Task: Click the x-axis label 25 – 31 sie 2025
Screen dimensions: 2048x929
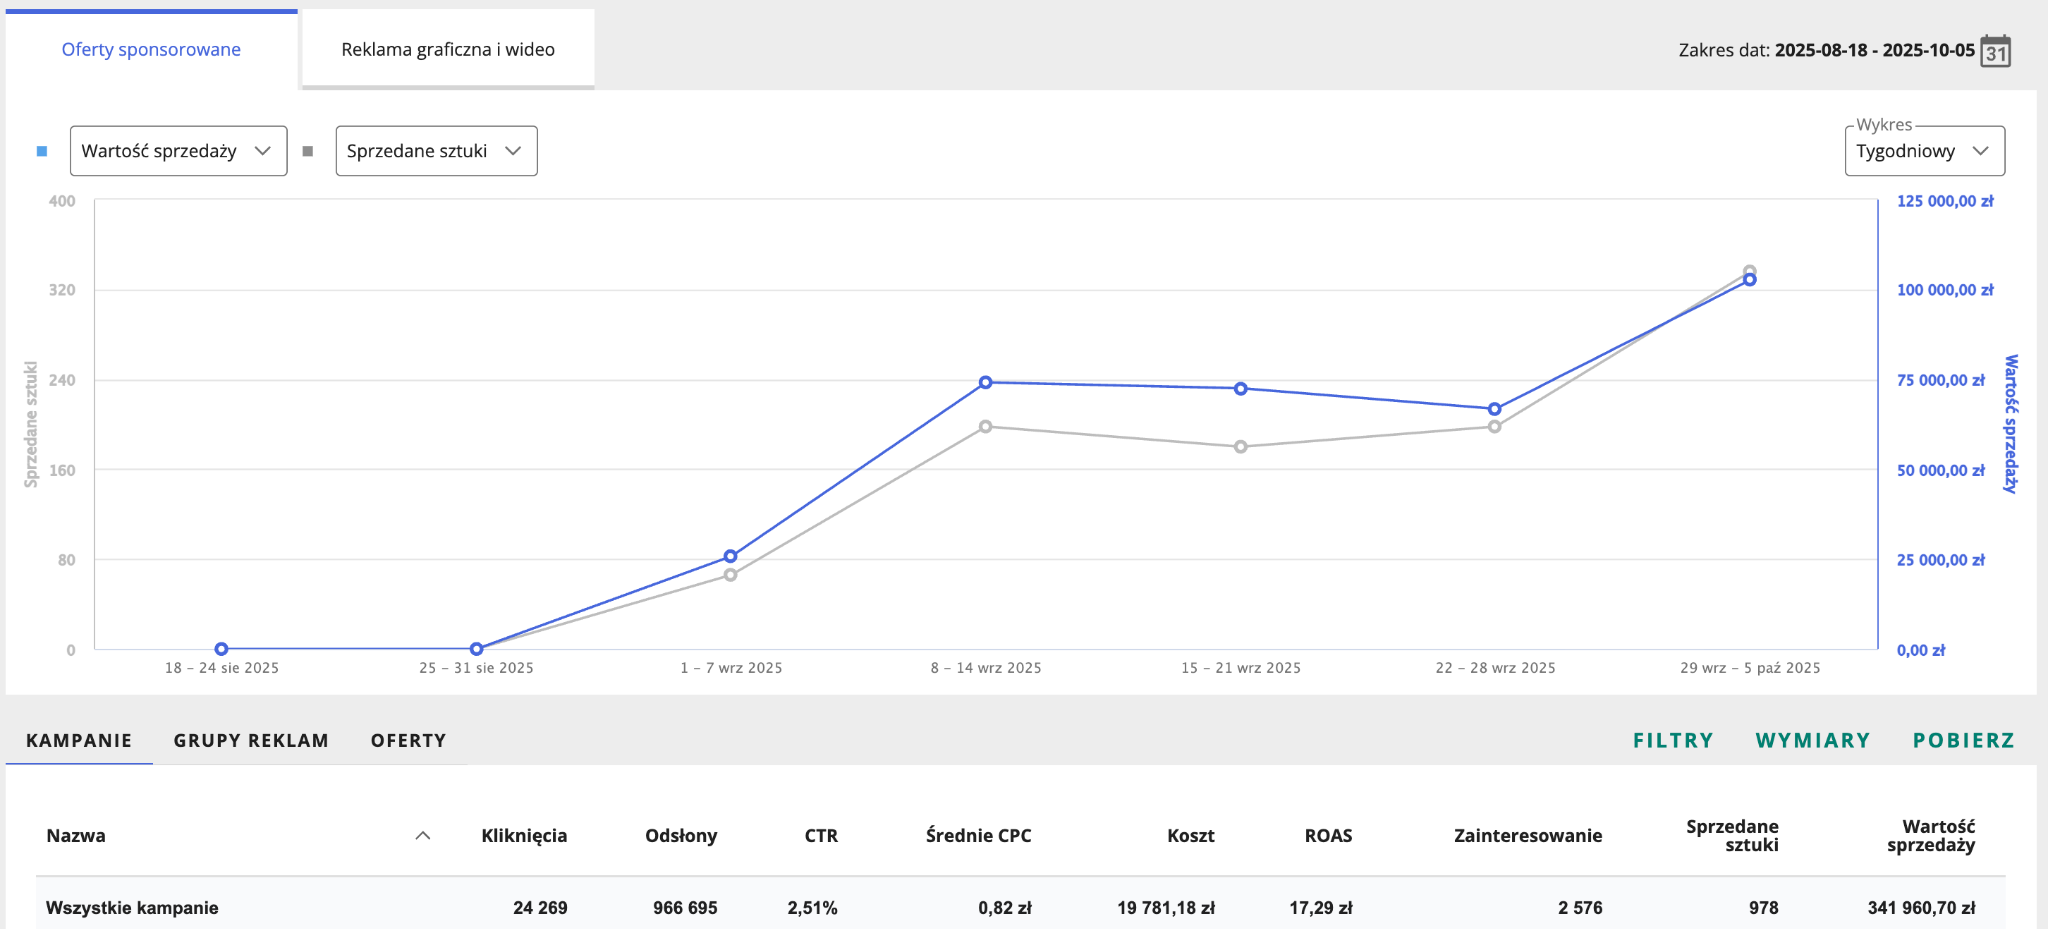Action: click(x=476, y=668)
